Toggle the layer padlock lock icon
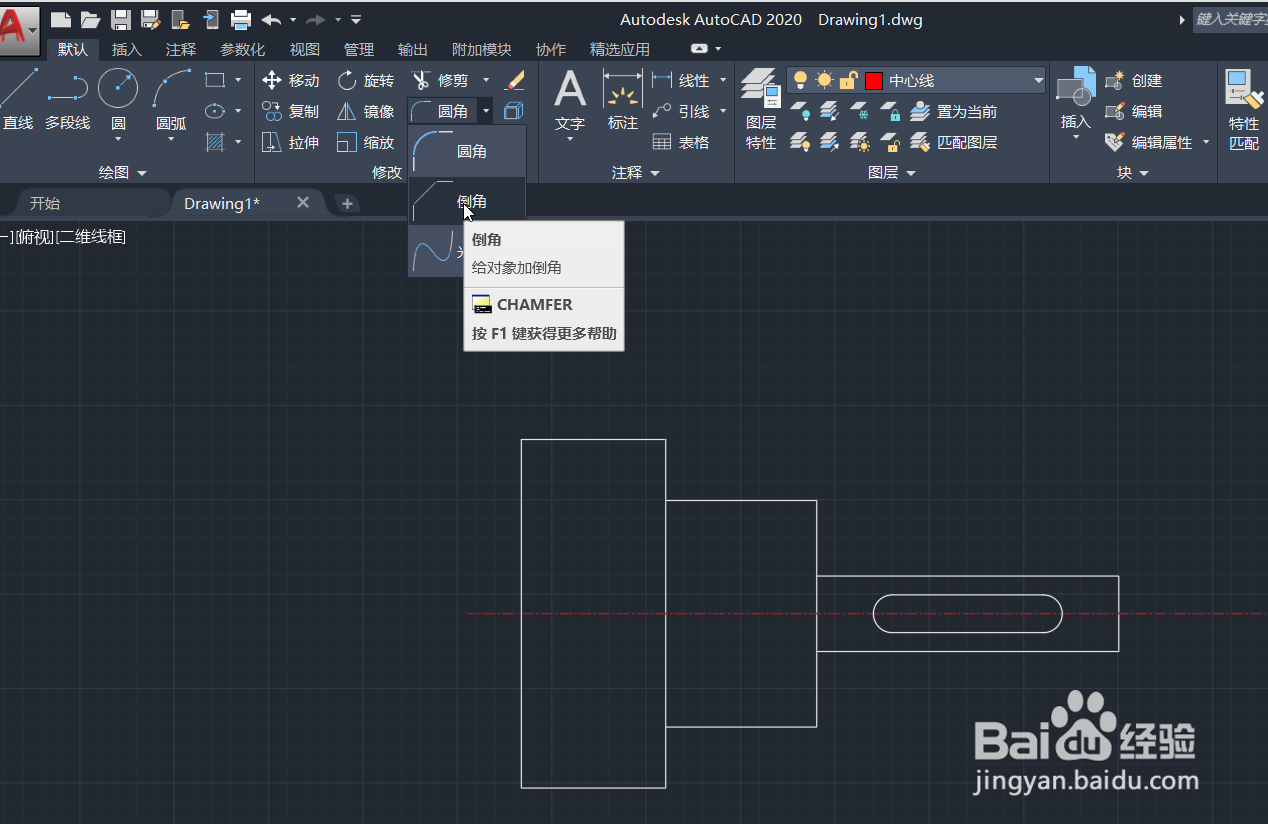Viewport: 1268px width, 824px height. pos(848,80)
